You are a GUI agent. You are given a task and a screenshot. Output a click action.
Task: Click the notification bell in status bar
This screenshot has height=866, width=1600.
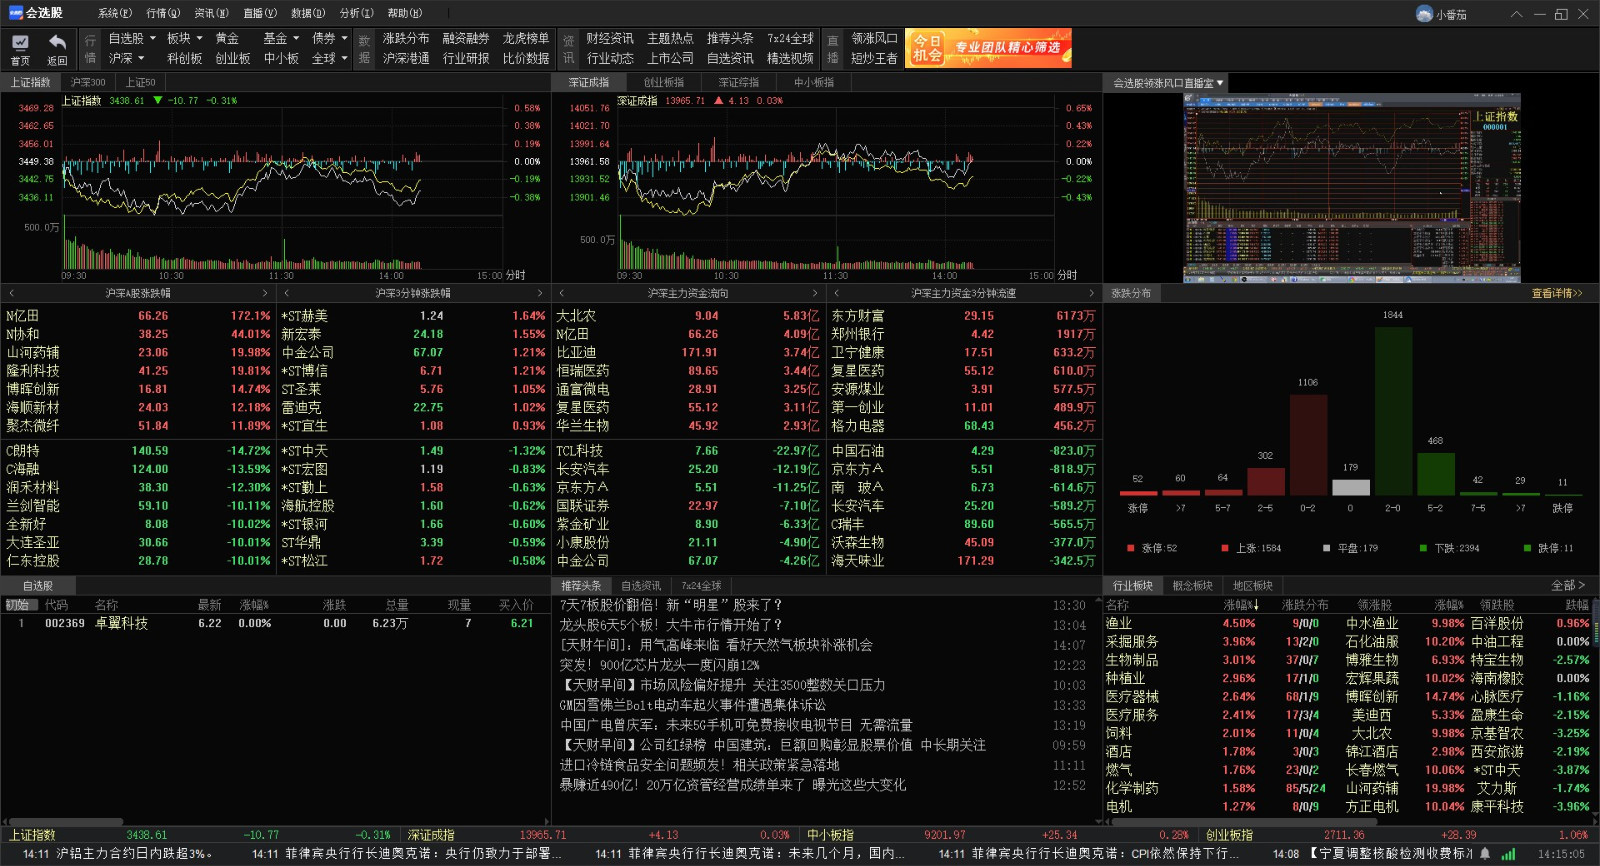tap(1485, 853)
